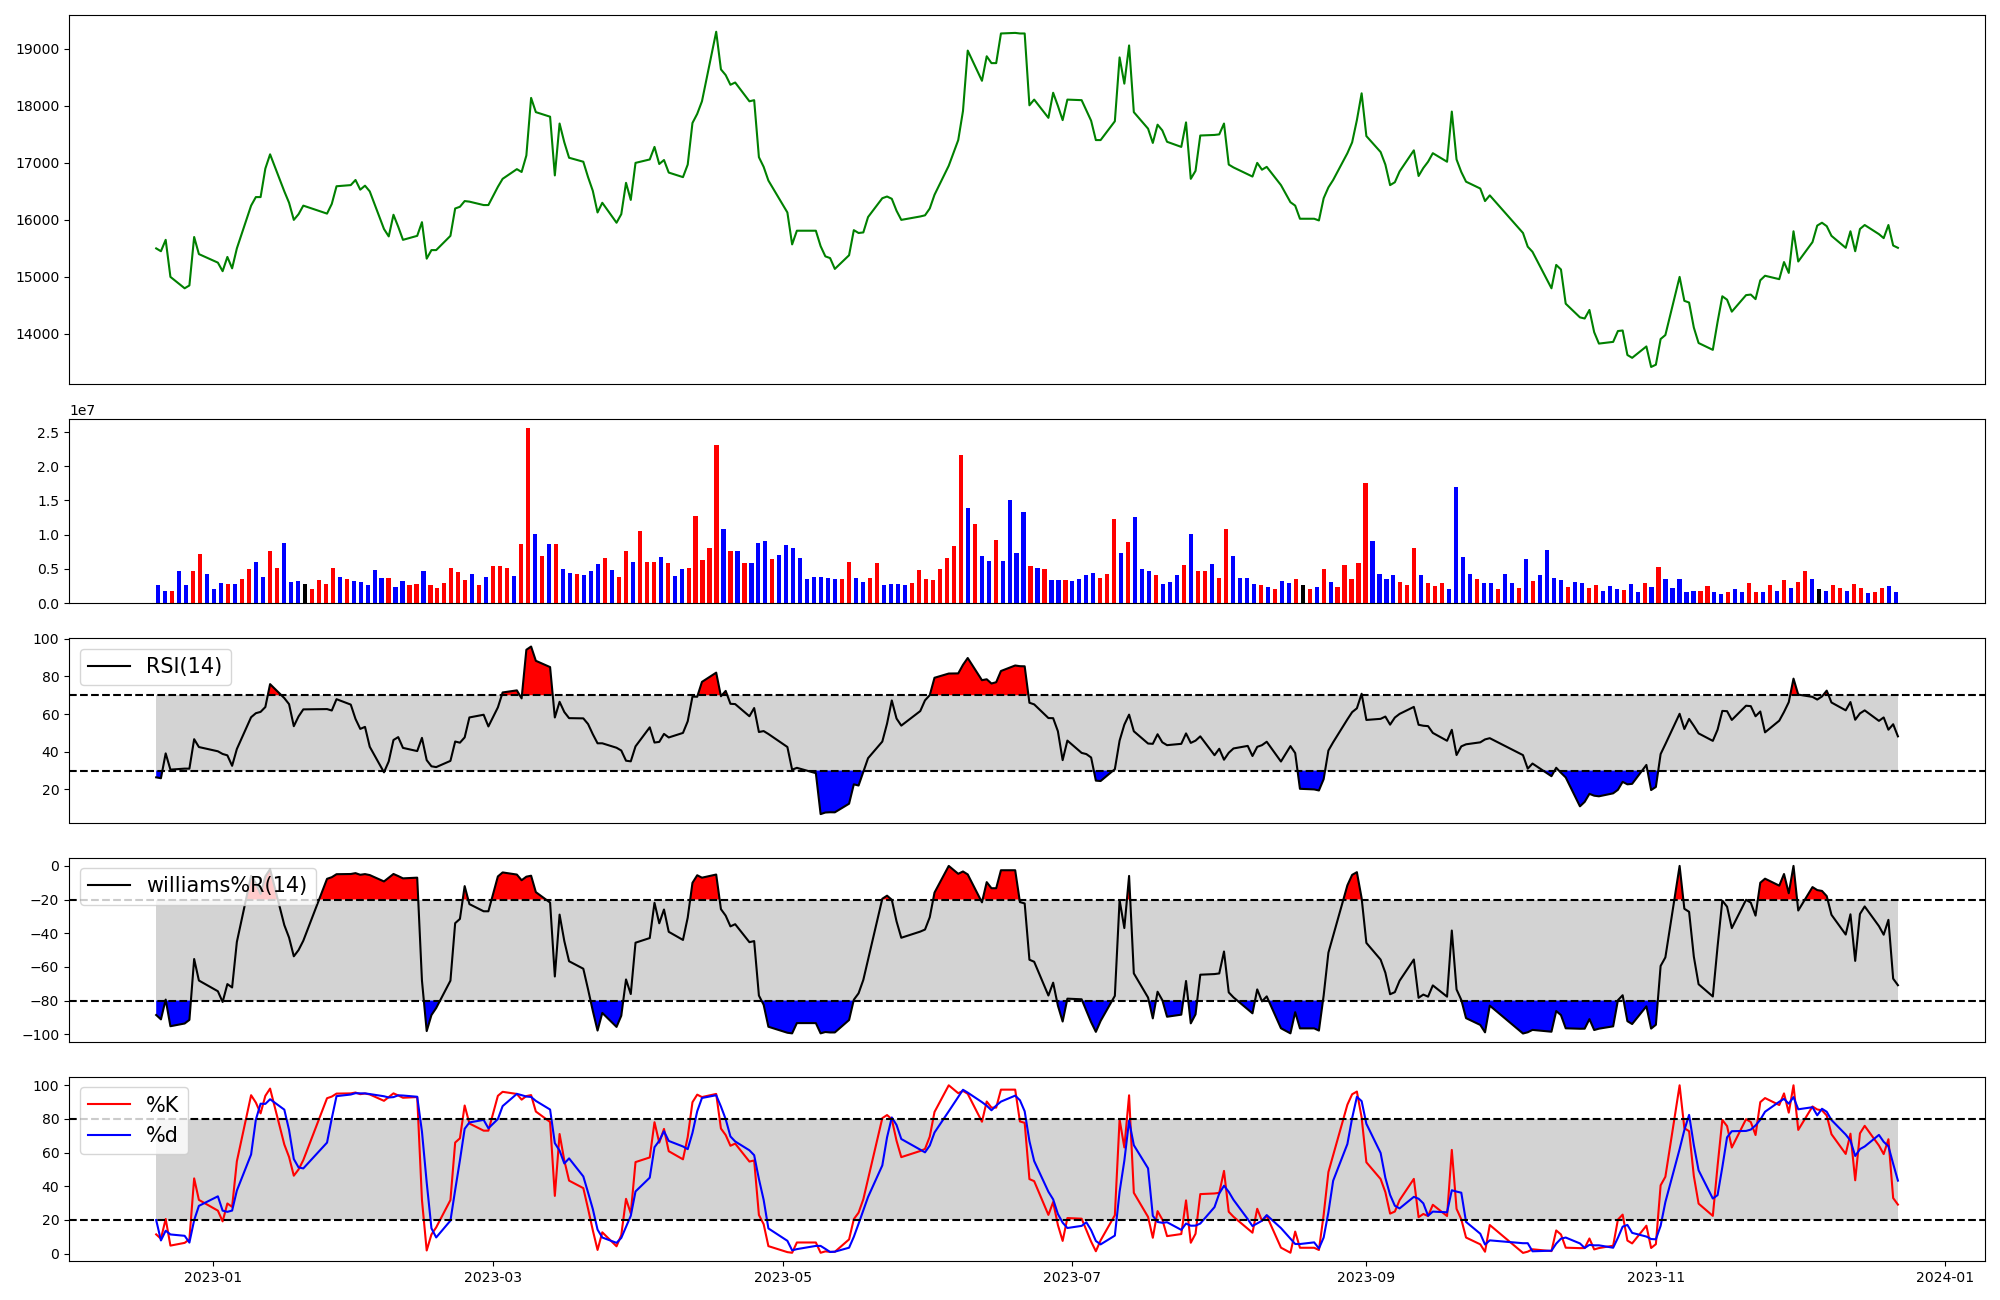The width and height of the screenshot is (2000, 1300).
Task: Click the 14000 price axis tick label
Action: [x=39, y=335]
